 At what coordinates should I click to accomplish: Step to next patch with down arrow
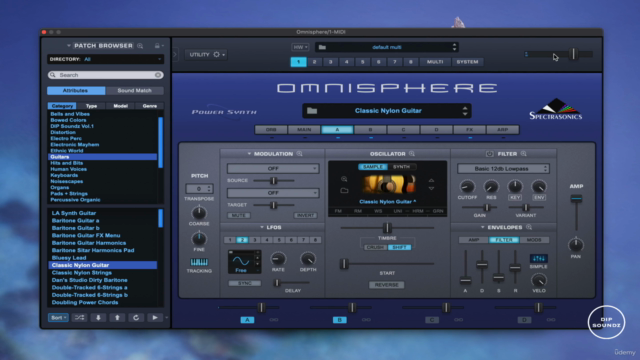pos(98,318)
